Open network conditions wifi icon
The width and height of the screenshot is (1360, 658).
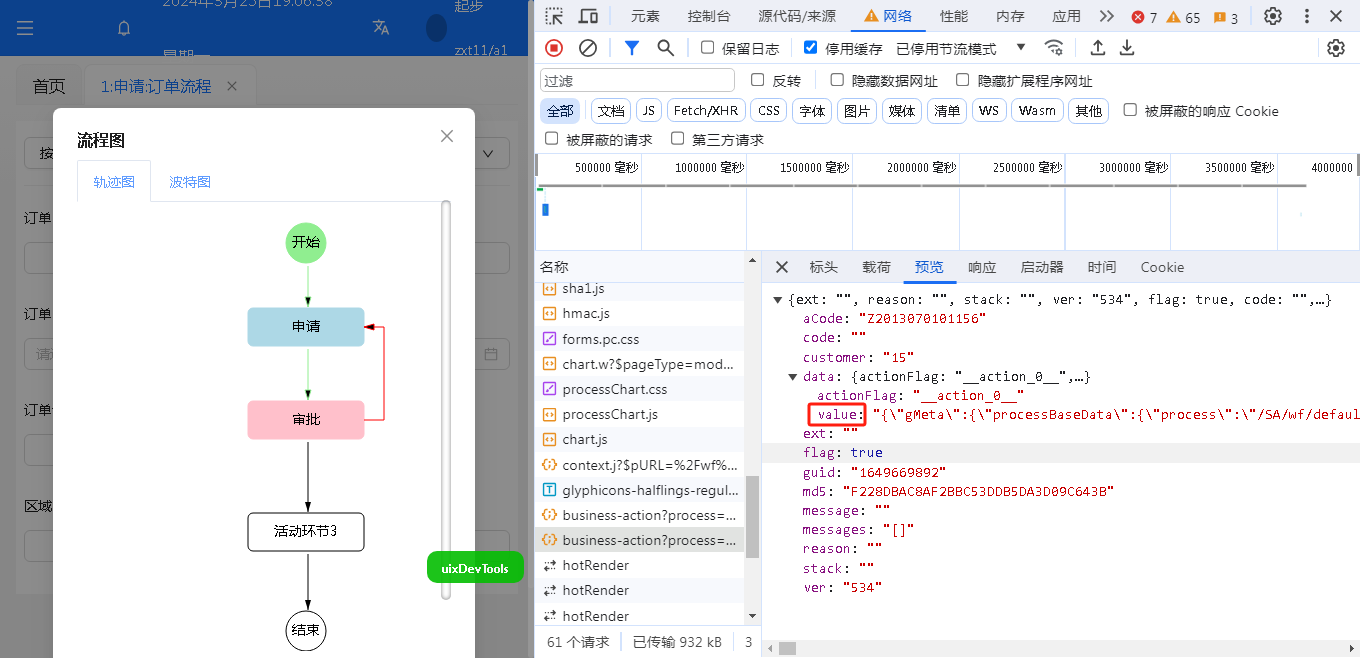[x=1054, y=47]
